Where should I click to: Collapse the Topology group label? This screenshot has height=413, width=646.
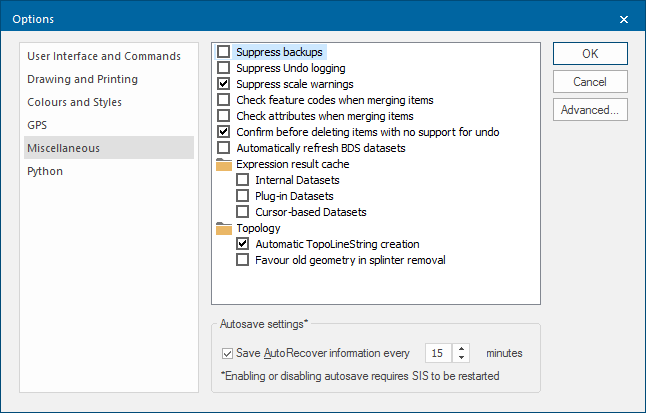[x=258, y=228]
